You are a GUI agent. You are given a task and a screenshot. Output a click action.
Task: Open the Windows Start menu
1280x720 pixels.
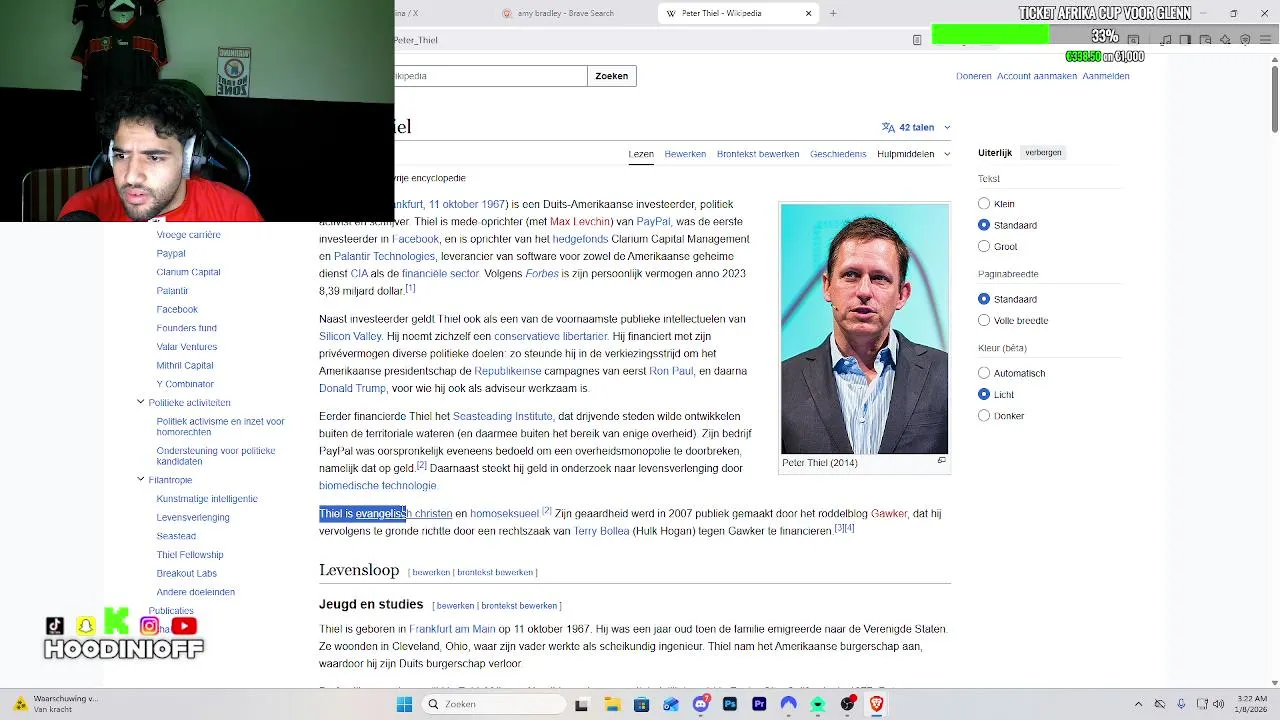405,704
